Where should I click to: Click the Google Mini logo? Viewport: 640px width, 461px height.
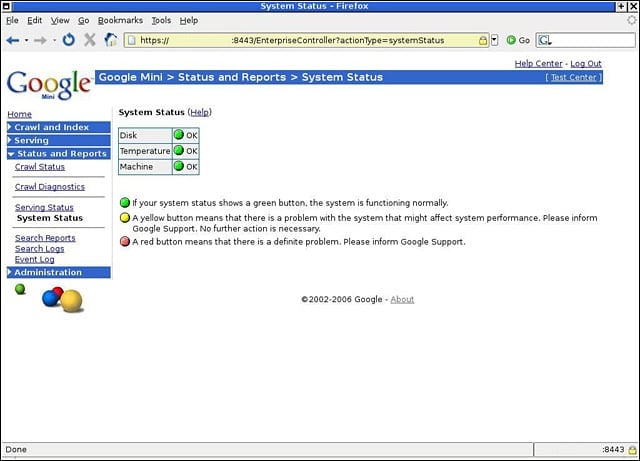click(49, 84)
